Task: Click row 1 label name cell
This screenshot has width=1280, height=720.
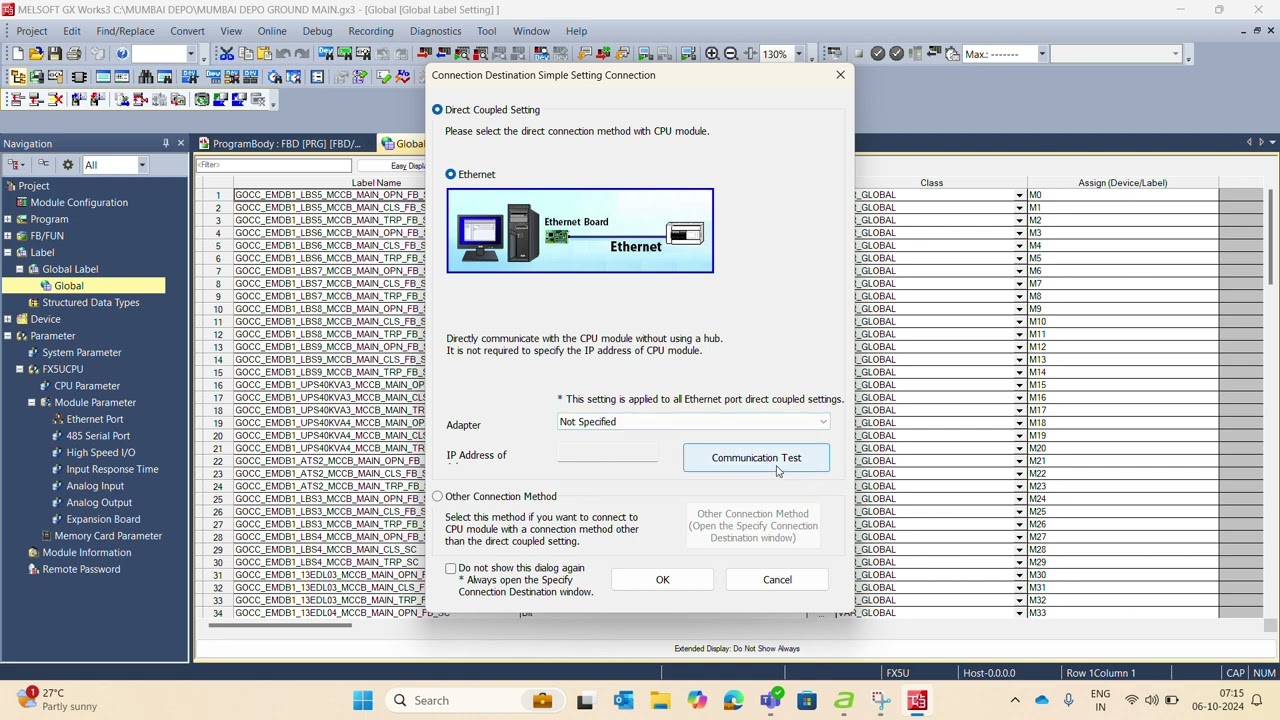Action: point(330,195)
